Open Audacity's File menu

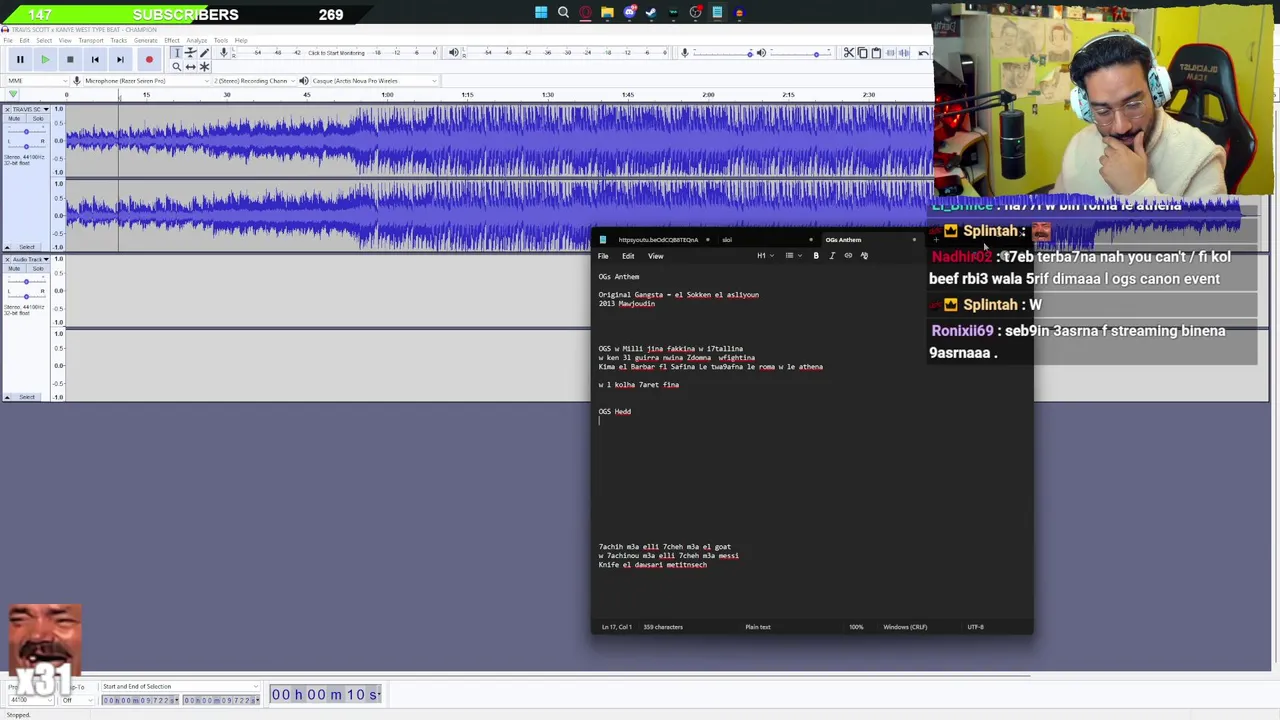pos(8,41)
